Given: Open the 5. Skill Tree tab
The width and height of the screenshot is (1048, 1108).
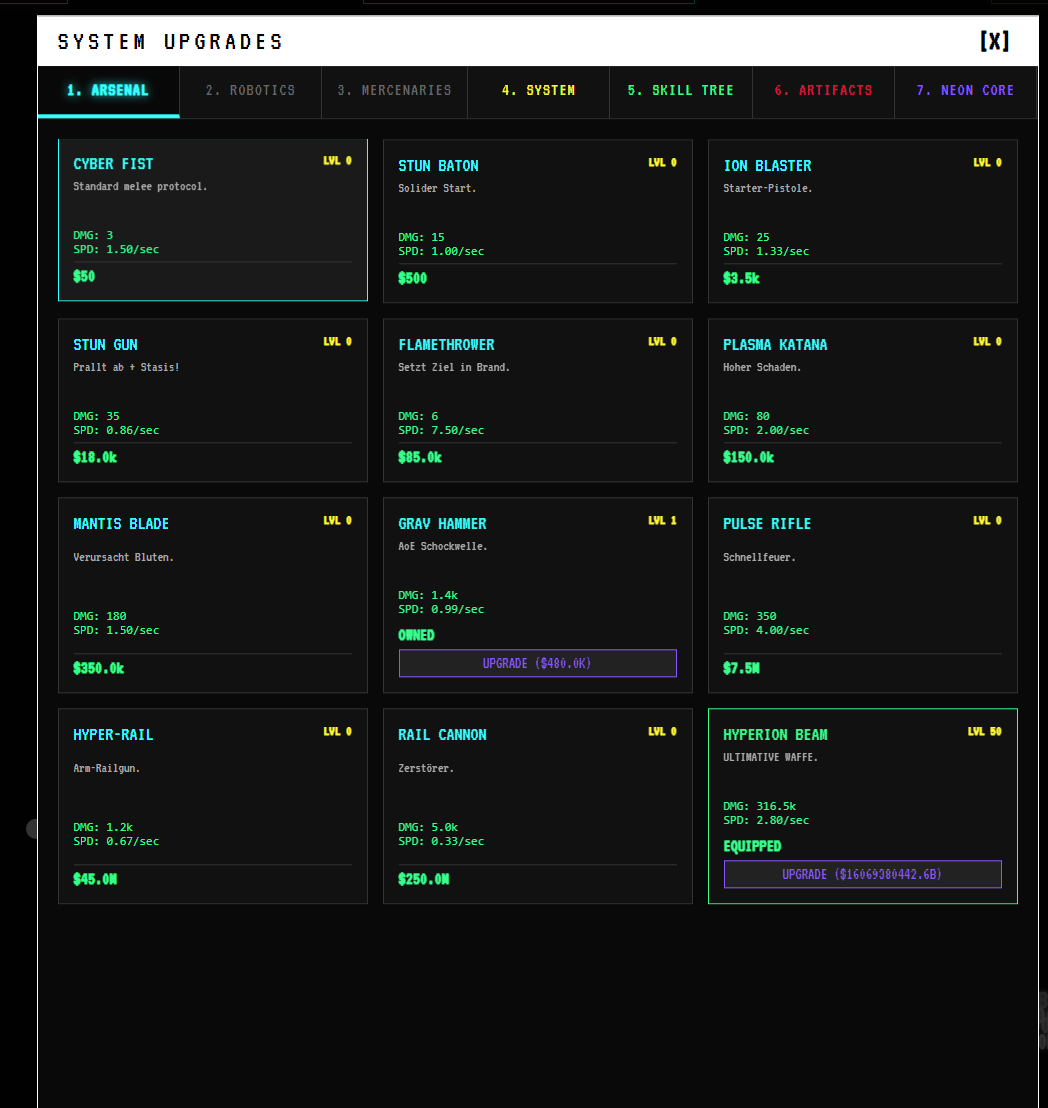Looking at the screenshot, I should (681, 90).
